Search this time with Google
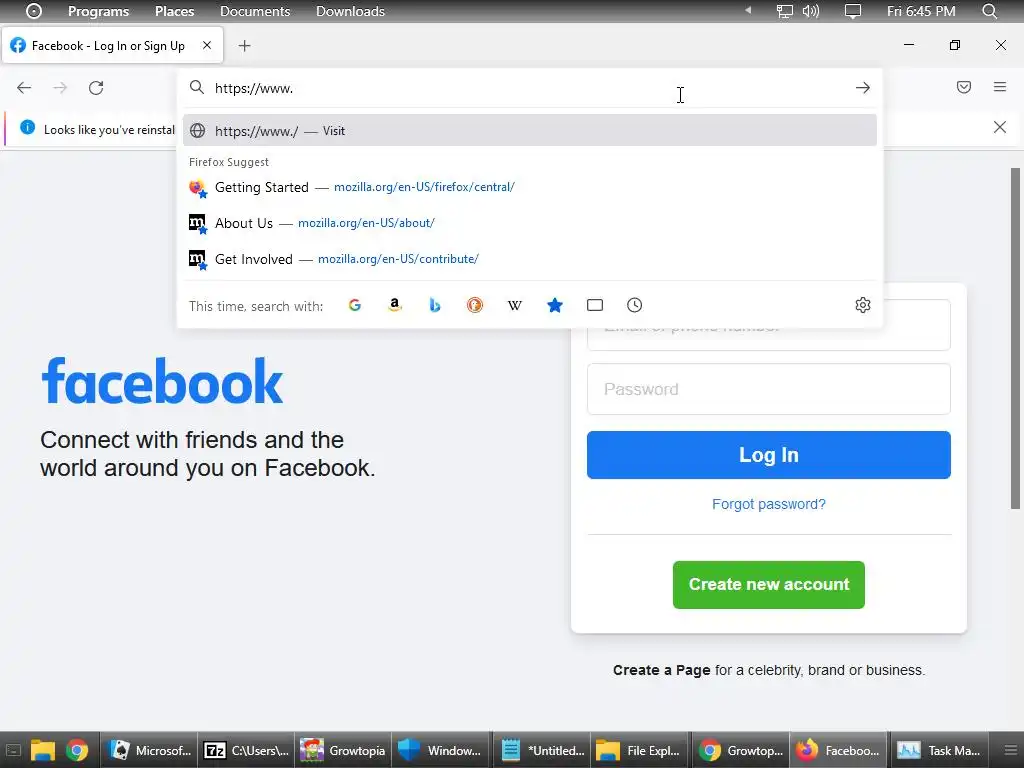Viewport: 1024px width, 768px height. (355, 305)
